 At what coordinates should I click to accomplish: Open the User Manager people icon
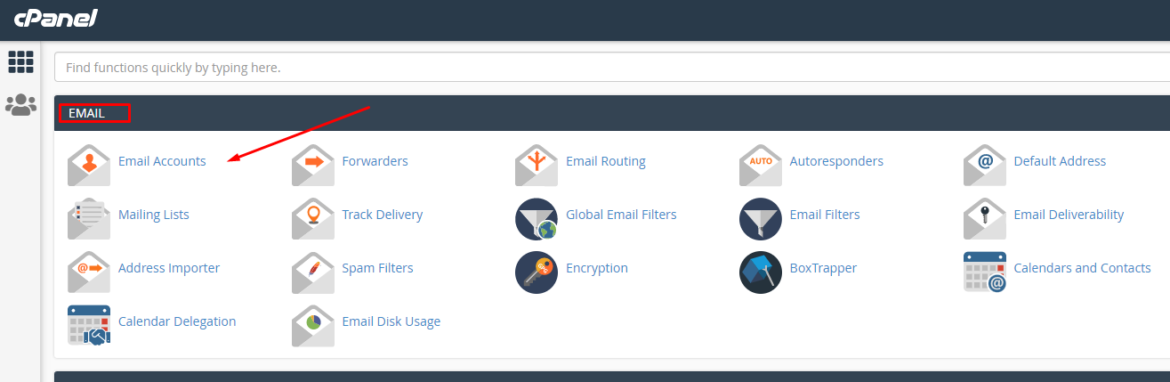[x=21, y=104]
